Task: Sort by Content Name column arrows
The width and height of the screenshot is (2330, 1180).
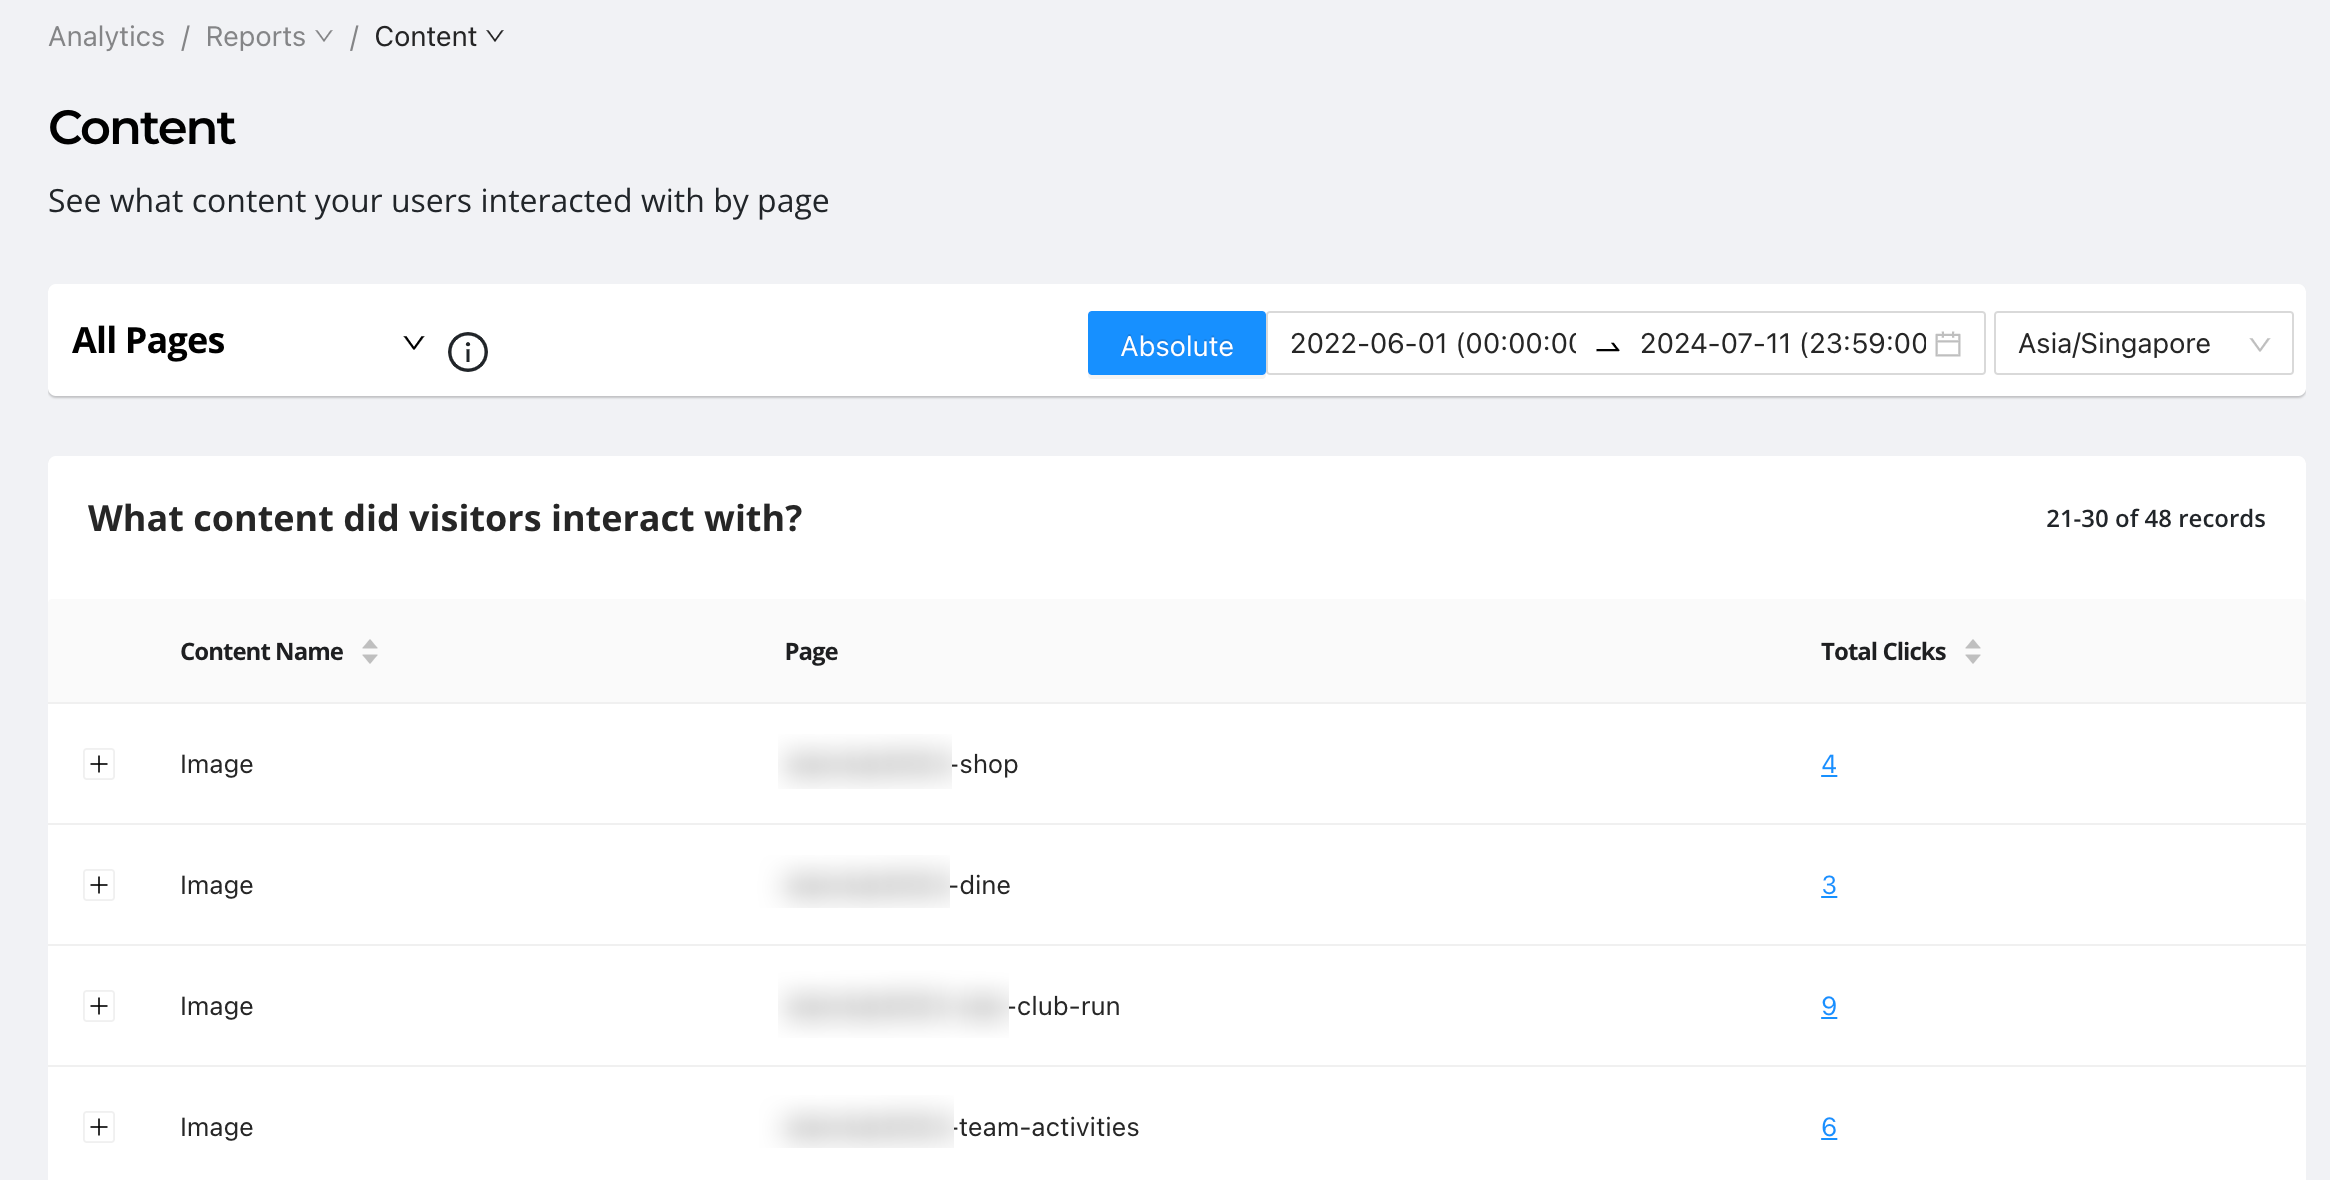Action: [370, 652]
